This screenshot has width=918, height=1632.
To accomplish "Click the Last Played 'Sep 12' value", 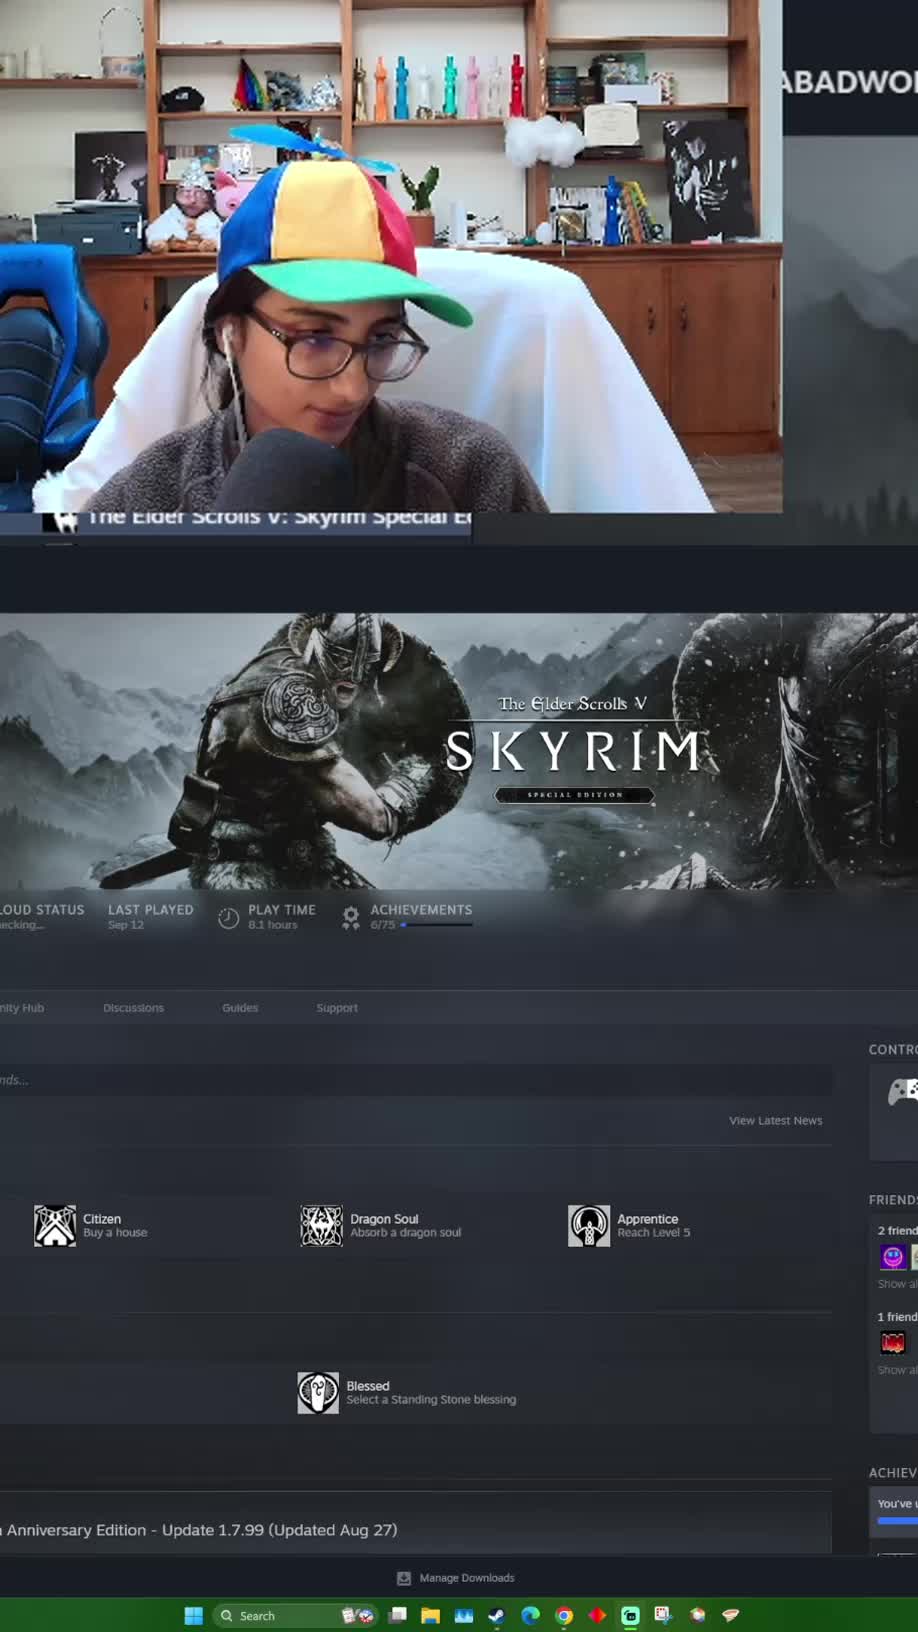I will click(126, 925).
